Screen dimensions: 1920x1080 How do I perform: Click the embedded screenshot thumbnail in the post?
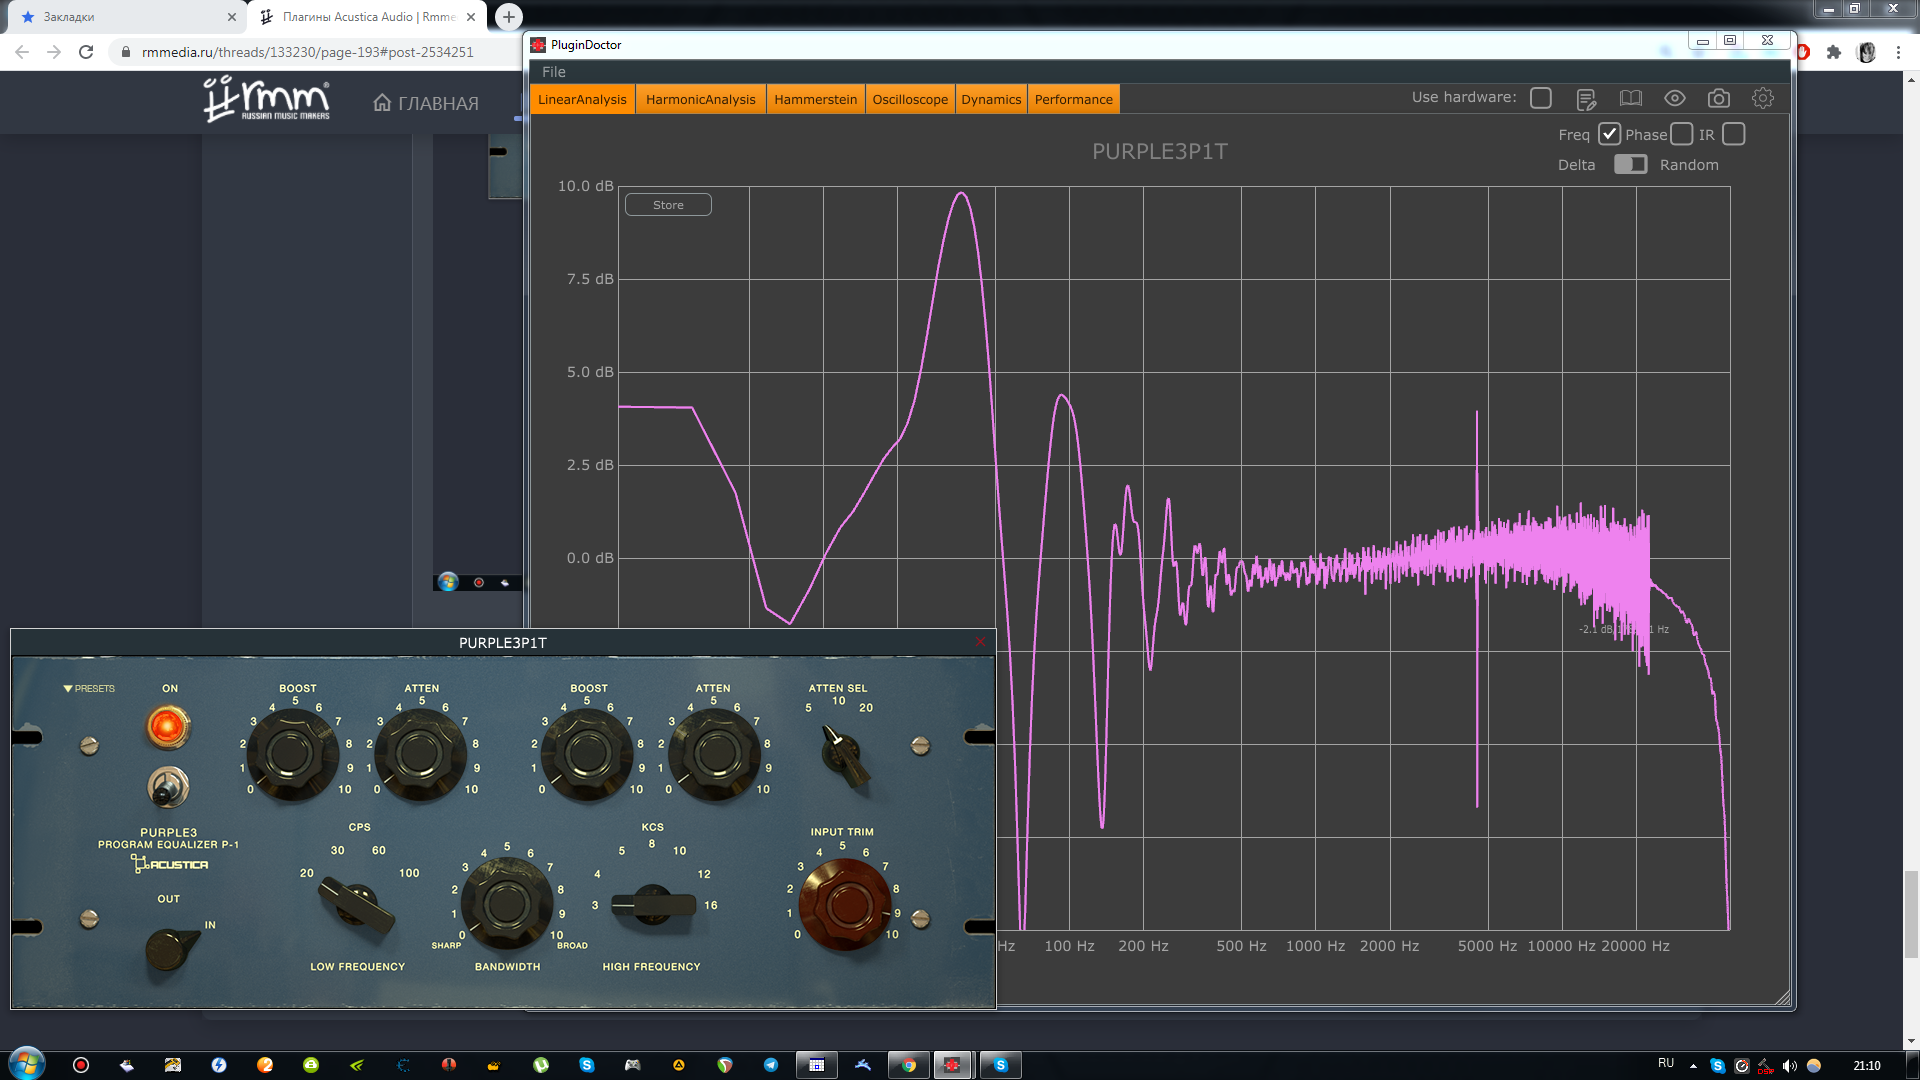coord(478,364)
